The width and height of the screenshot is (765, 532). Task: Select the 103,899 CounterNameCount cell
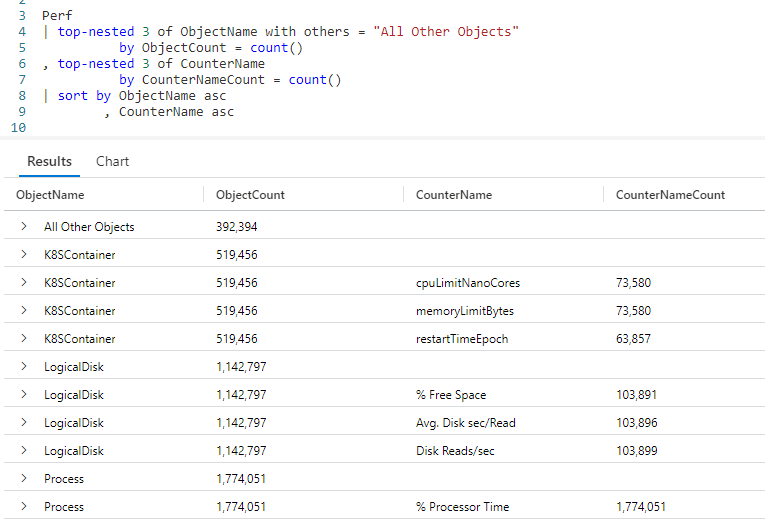click(x=636, y=451)
